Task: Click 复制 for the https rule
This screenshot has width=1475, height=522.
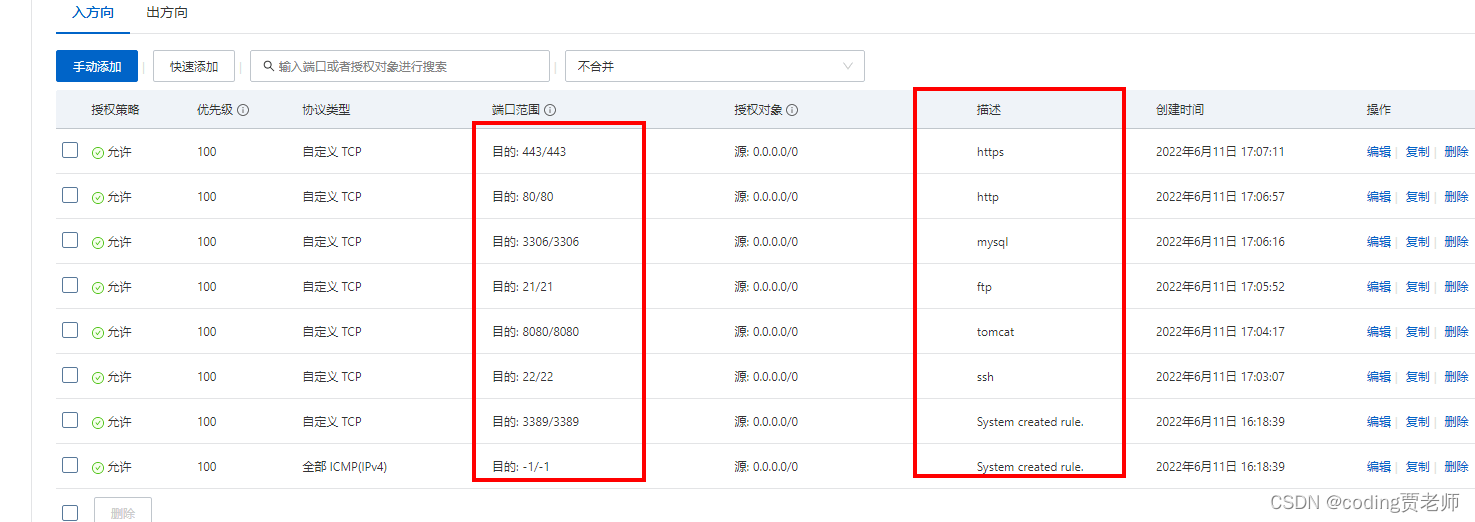Action: click(1418, 152)
